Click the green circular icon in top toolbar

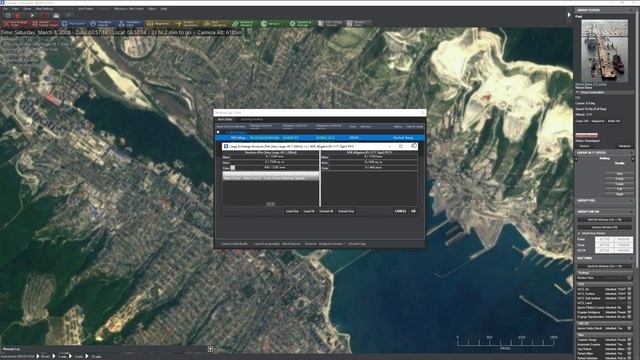pyautogui.click(x=8, y=16)
